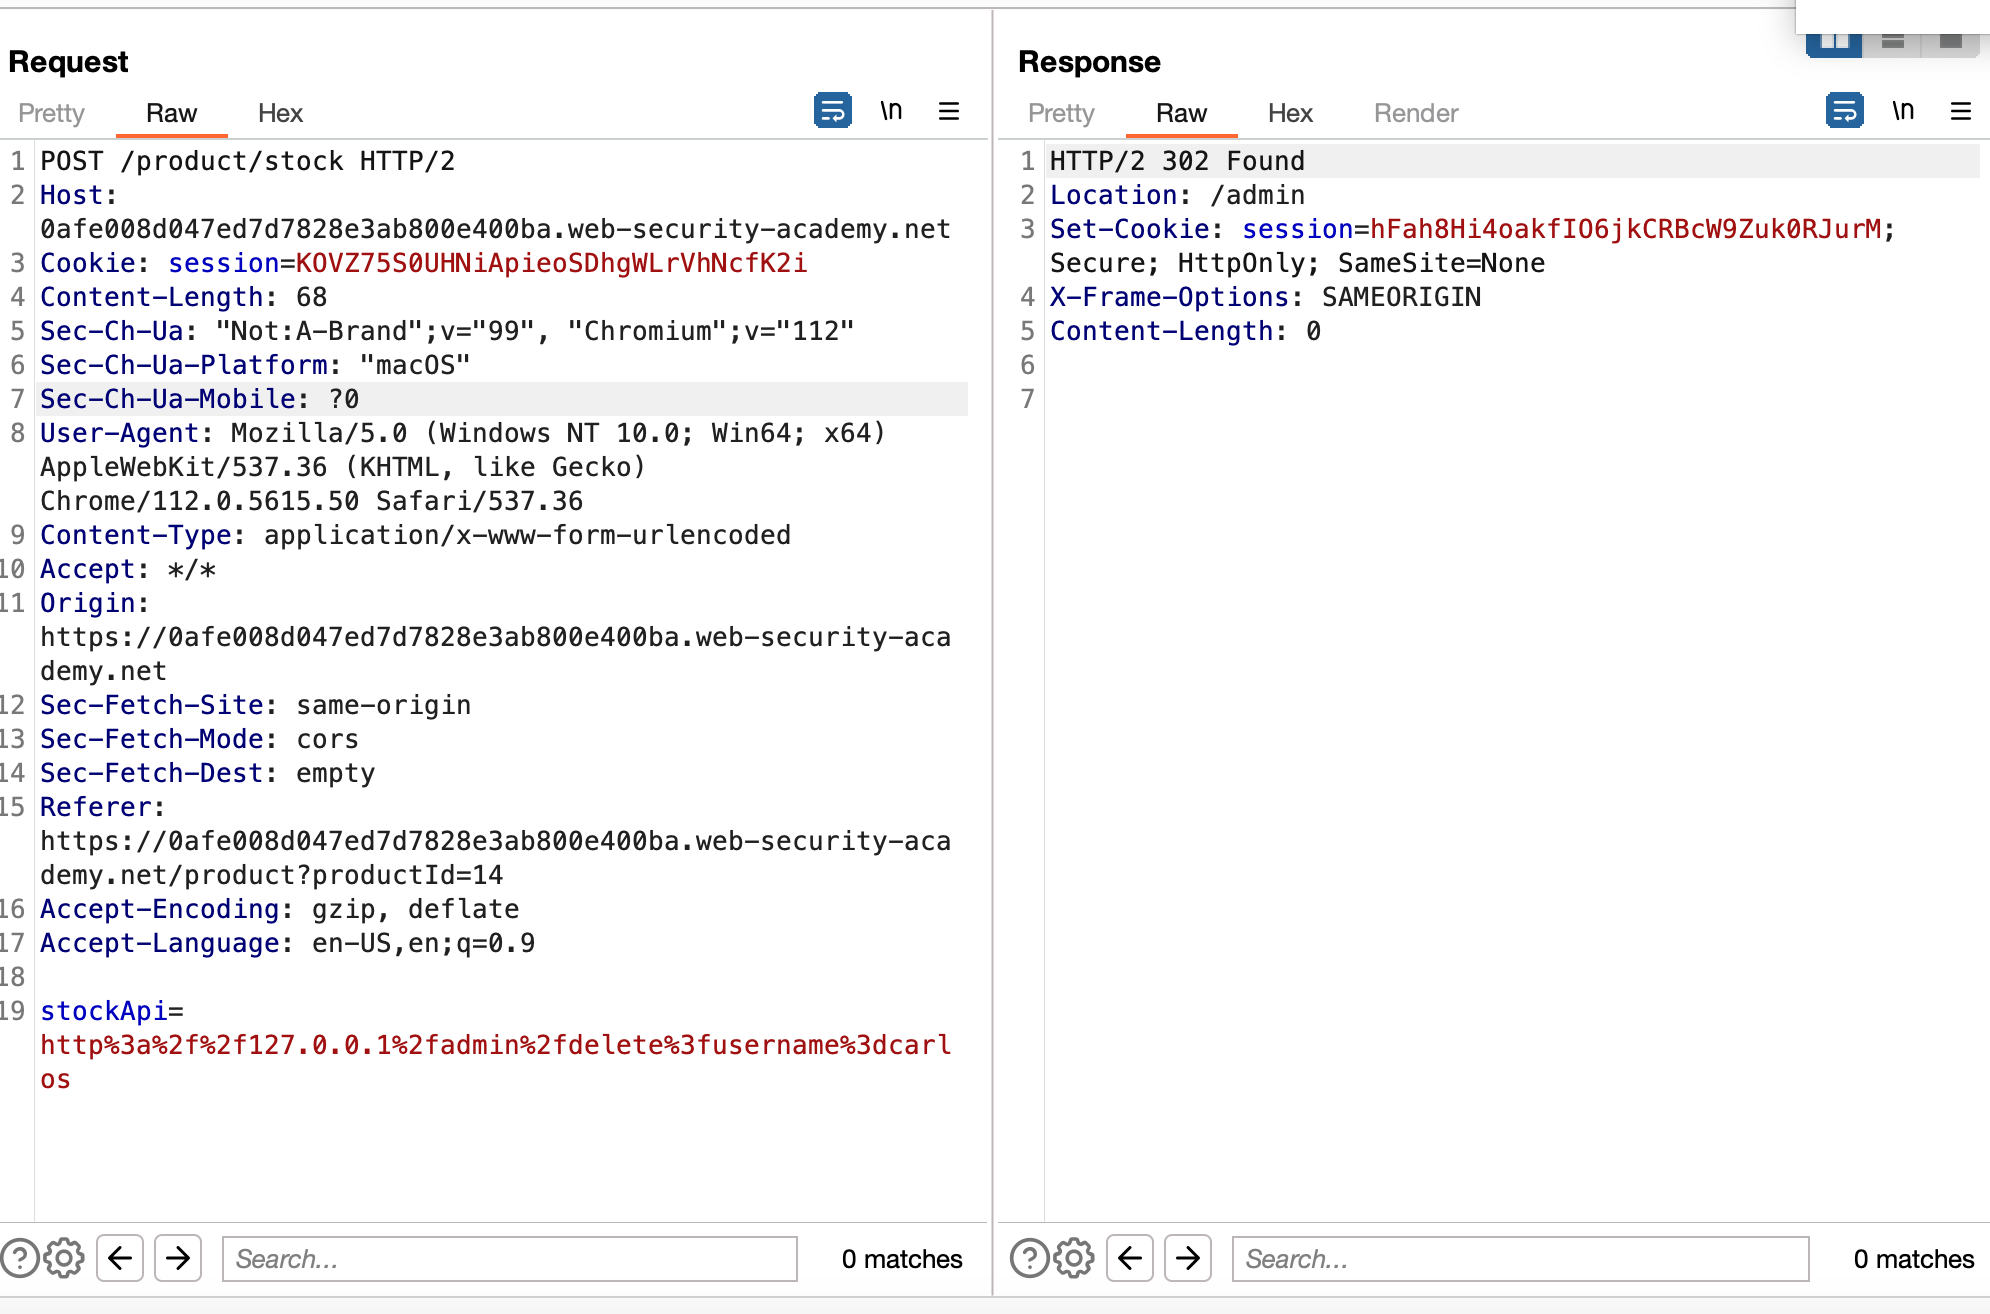
Task: Go to previous match in Request search
Action: 120,1258
